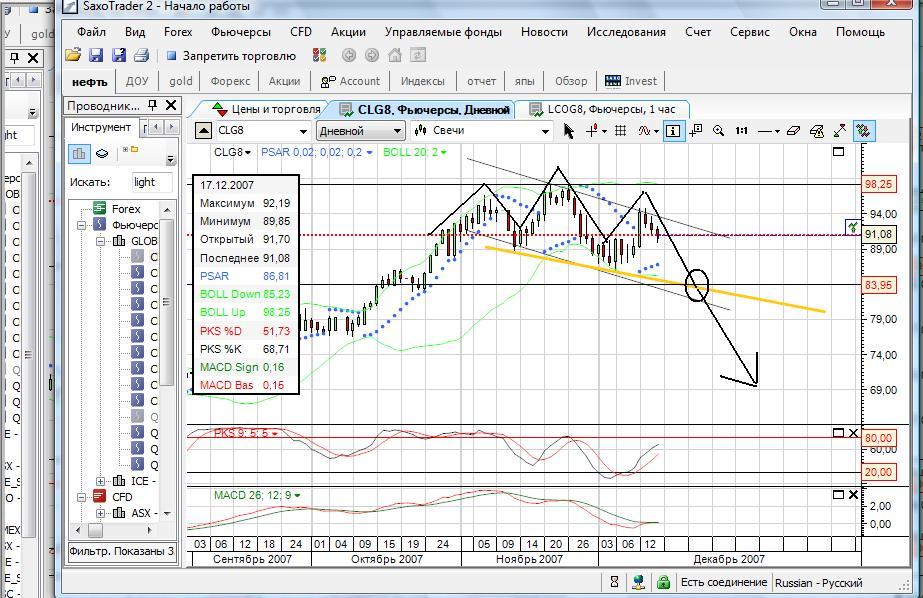Close the PKS indicator panel
Viewport: 923px width, 598px height.
tap(854, 433)
